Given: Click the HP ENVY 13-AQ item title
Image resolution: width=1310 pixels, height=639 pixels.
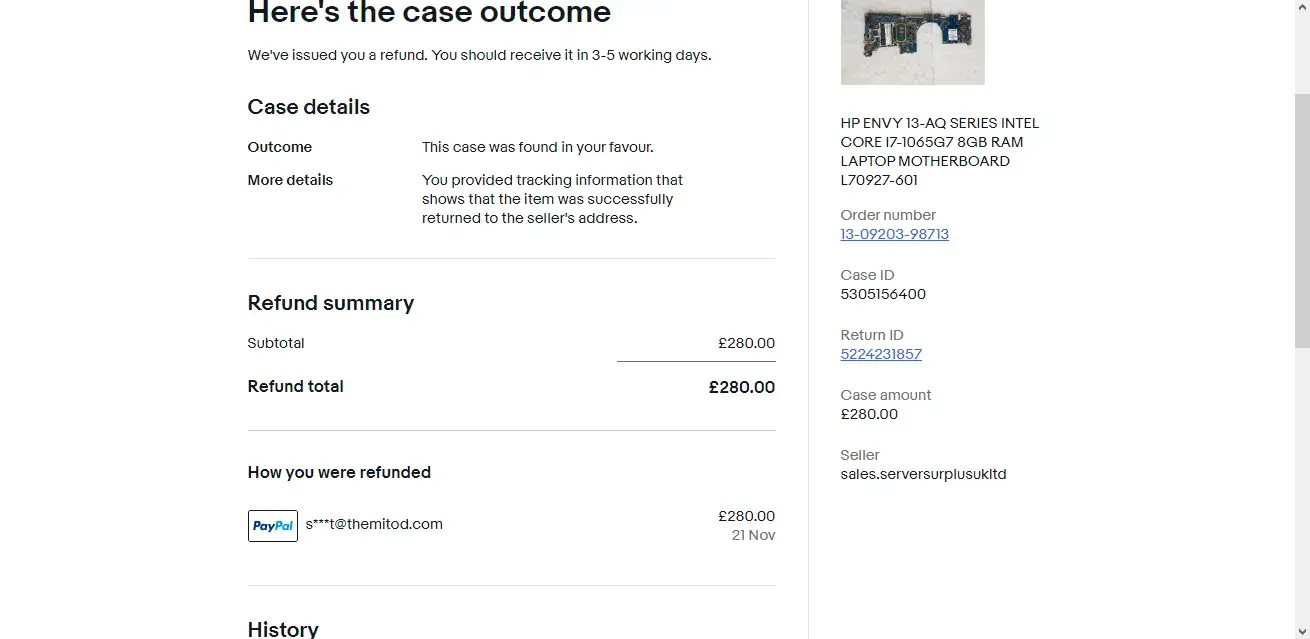Looking at the screenshot, I should [939, 151].
